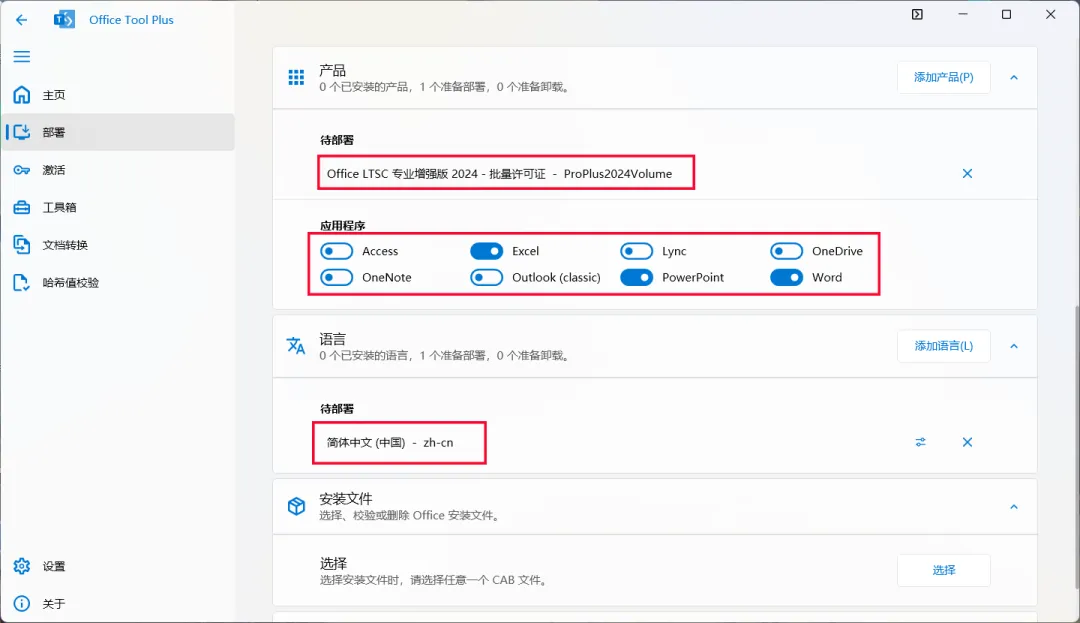Click the 安装文件 section heading

346,498
